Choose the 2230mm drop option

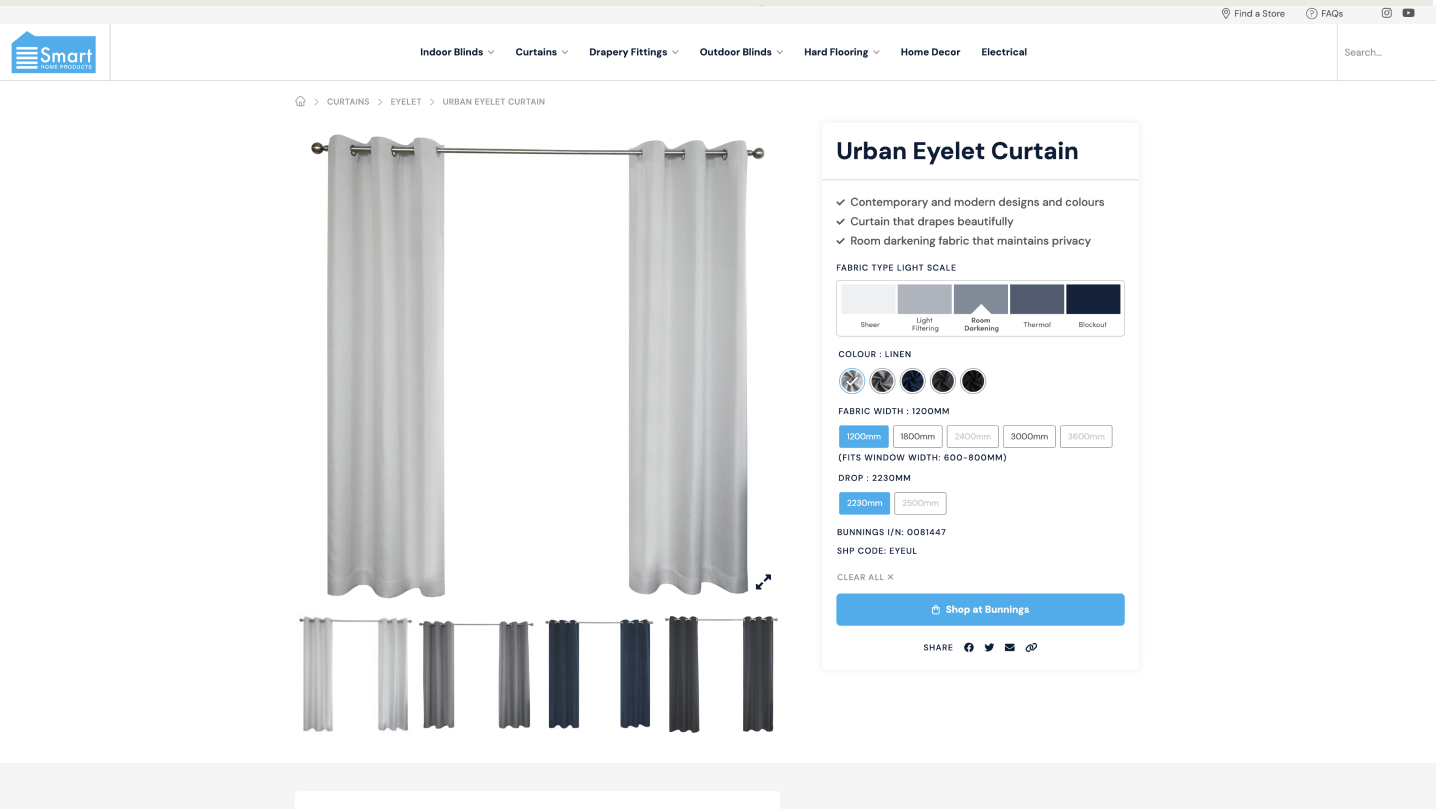pos(864,503)
